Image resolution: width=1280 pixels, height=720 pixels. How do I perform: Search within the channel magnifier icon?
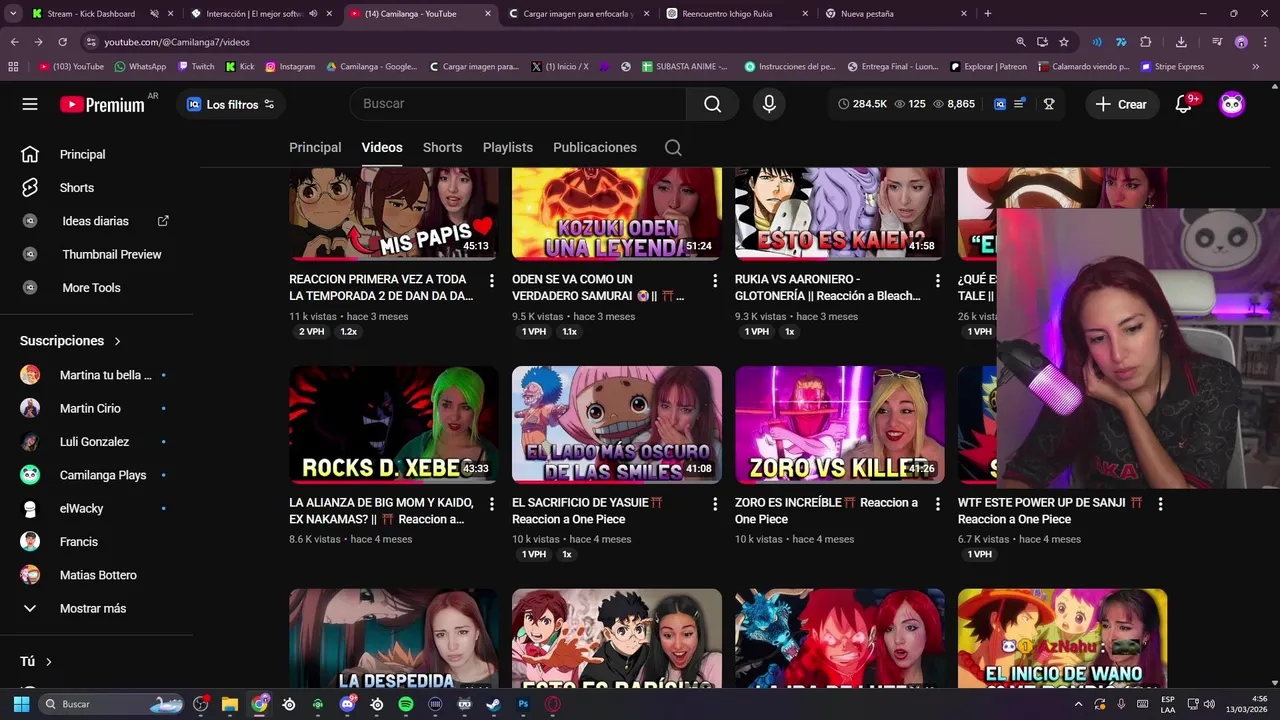(x=673, y=147)
